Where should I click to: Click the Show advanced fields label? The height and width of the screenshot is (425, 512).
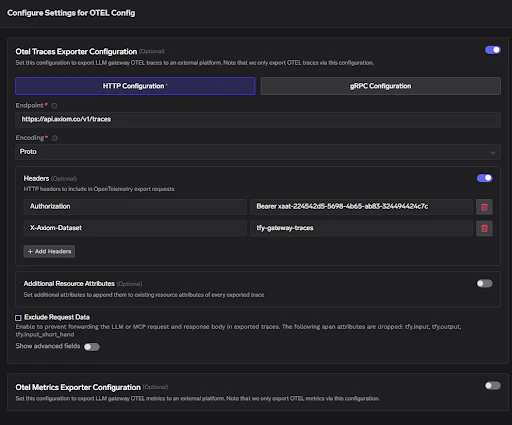[x=48, y=346]
